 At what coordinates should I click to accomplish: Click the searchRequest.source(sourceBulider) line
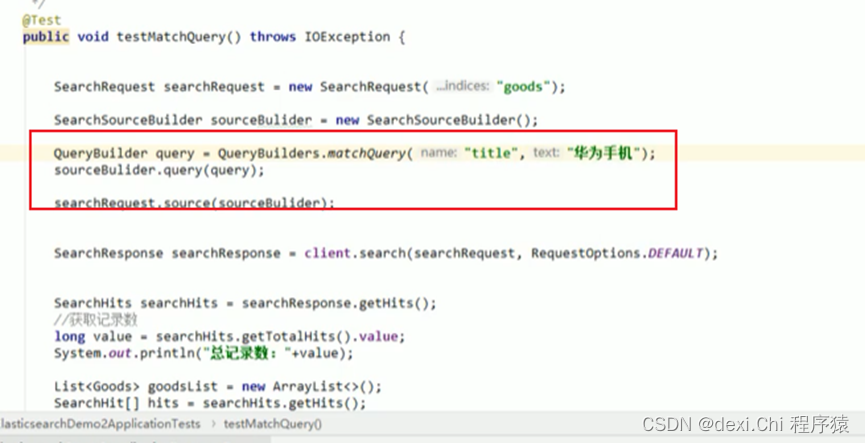[195, 203]
